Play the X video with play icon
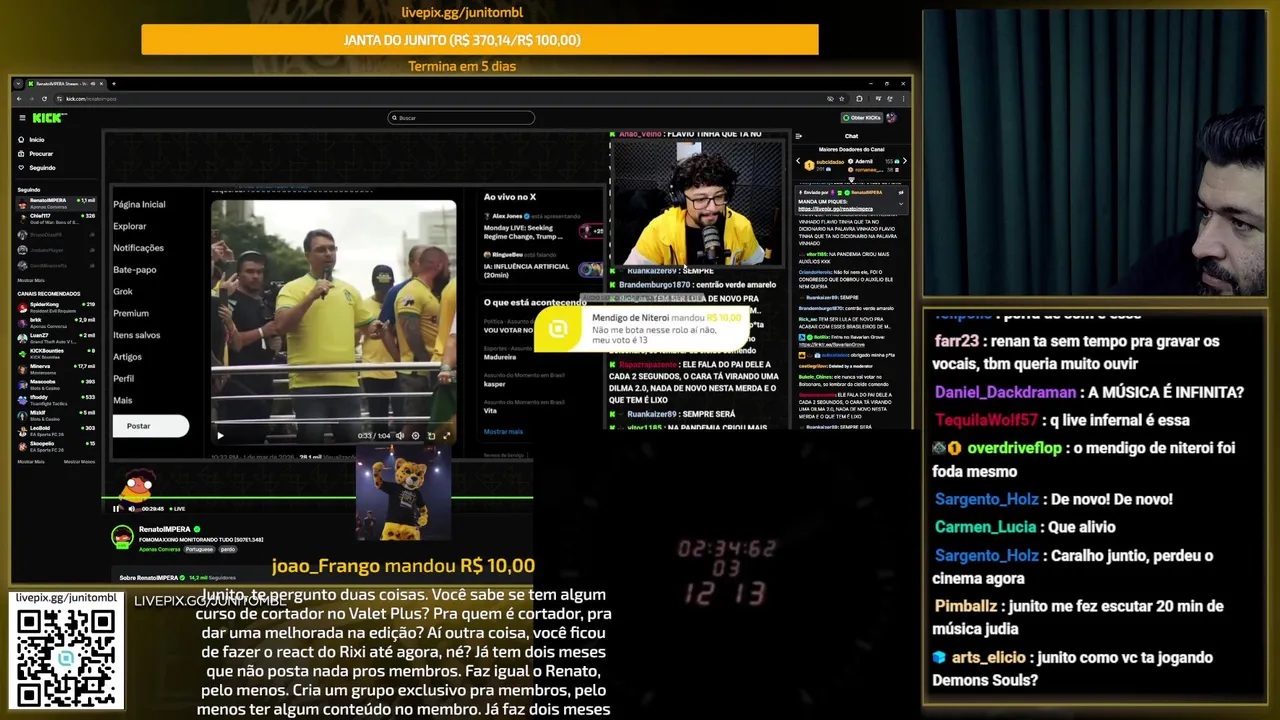Screen dimensions: 1280x720 [x=221, y=435]
